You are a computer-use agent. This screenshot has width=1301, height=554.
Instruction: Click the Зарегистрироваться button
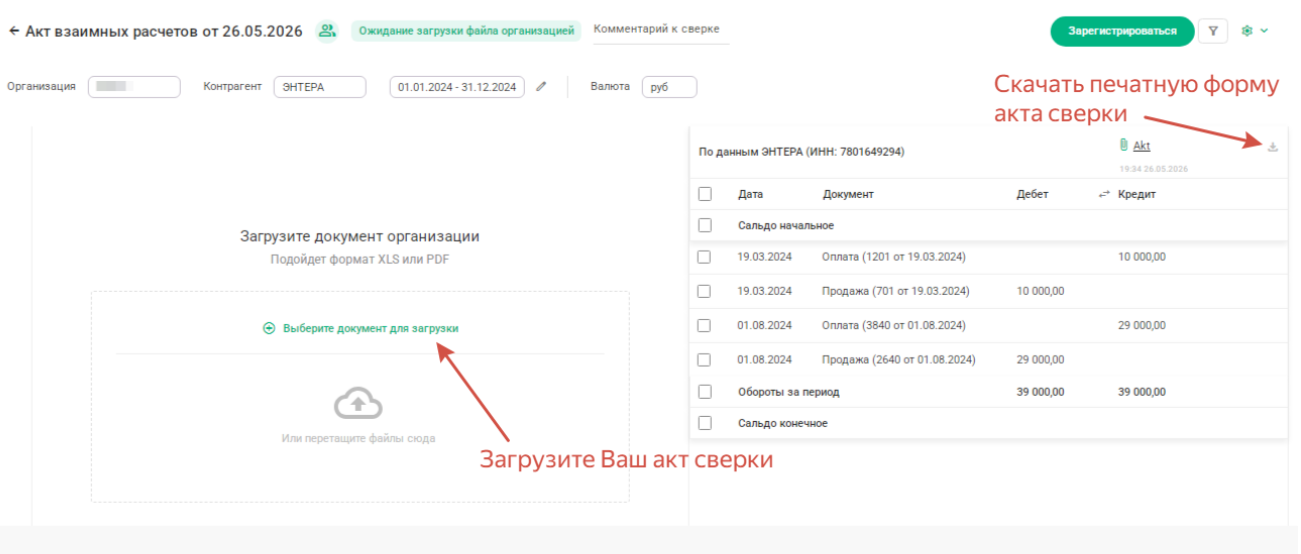[x=1122, y=31]
